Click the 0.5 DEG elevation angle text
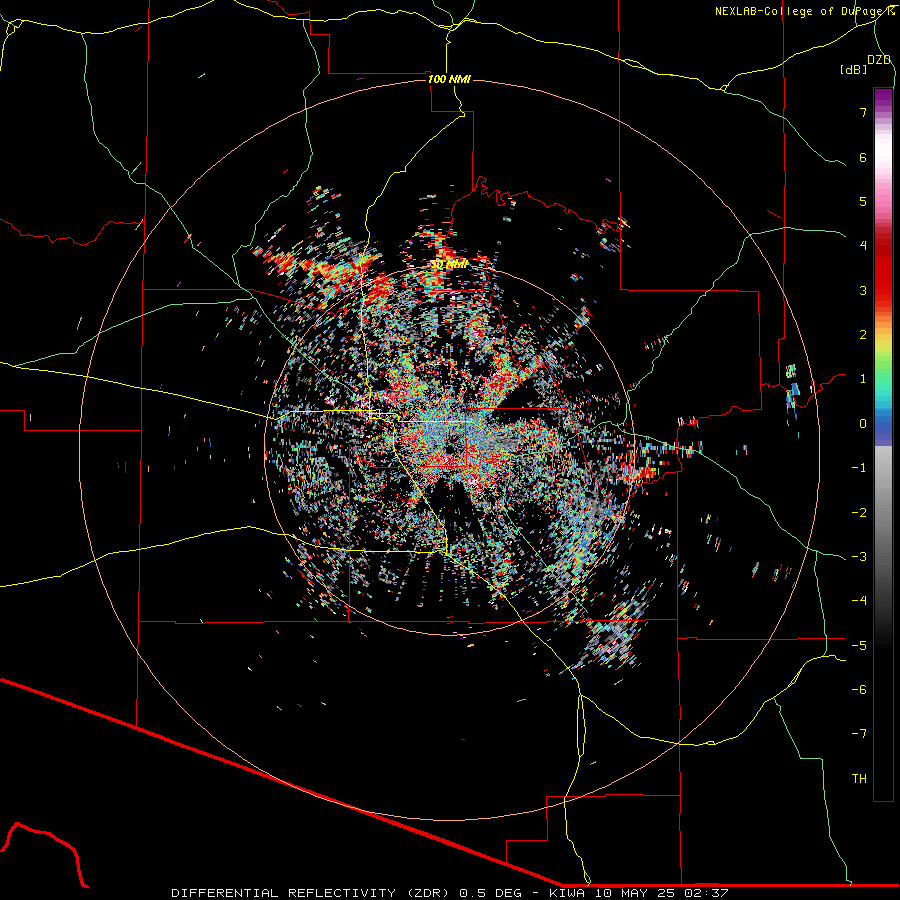Image resolution: width=900 pixels, height=900 pixels. [491, 893]
